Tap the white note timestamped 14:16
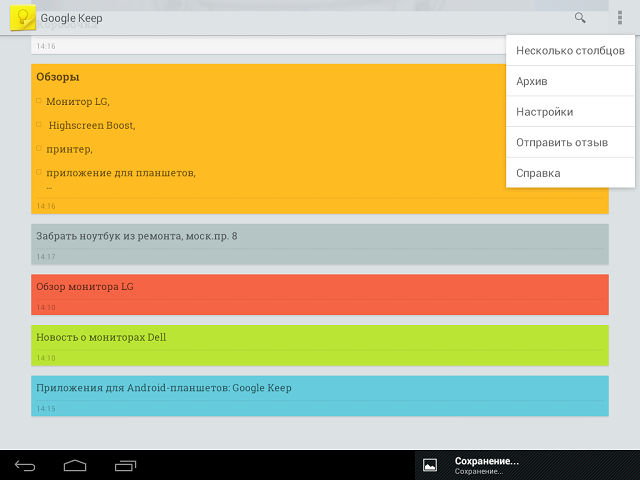Screen dimensions: 640x480 click(x=268, y=46)
